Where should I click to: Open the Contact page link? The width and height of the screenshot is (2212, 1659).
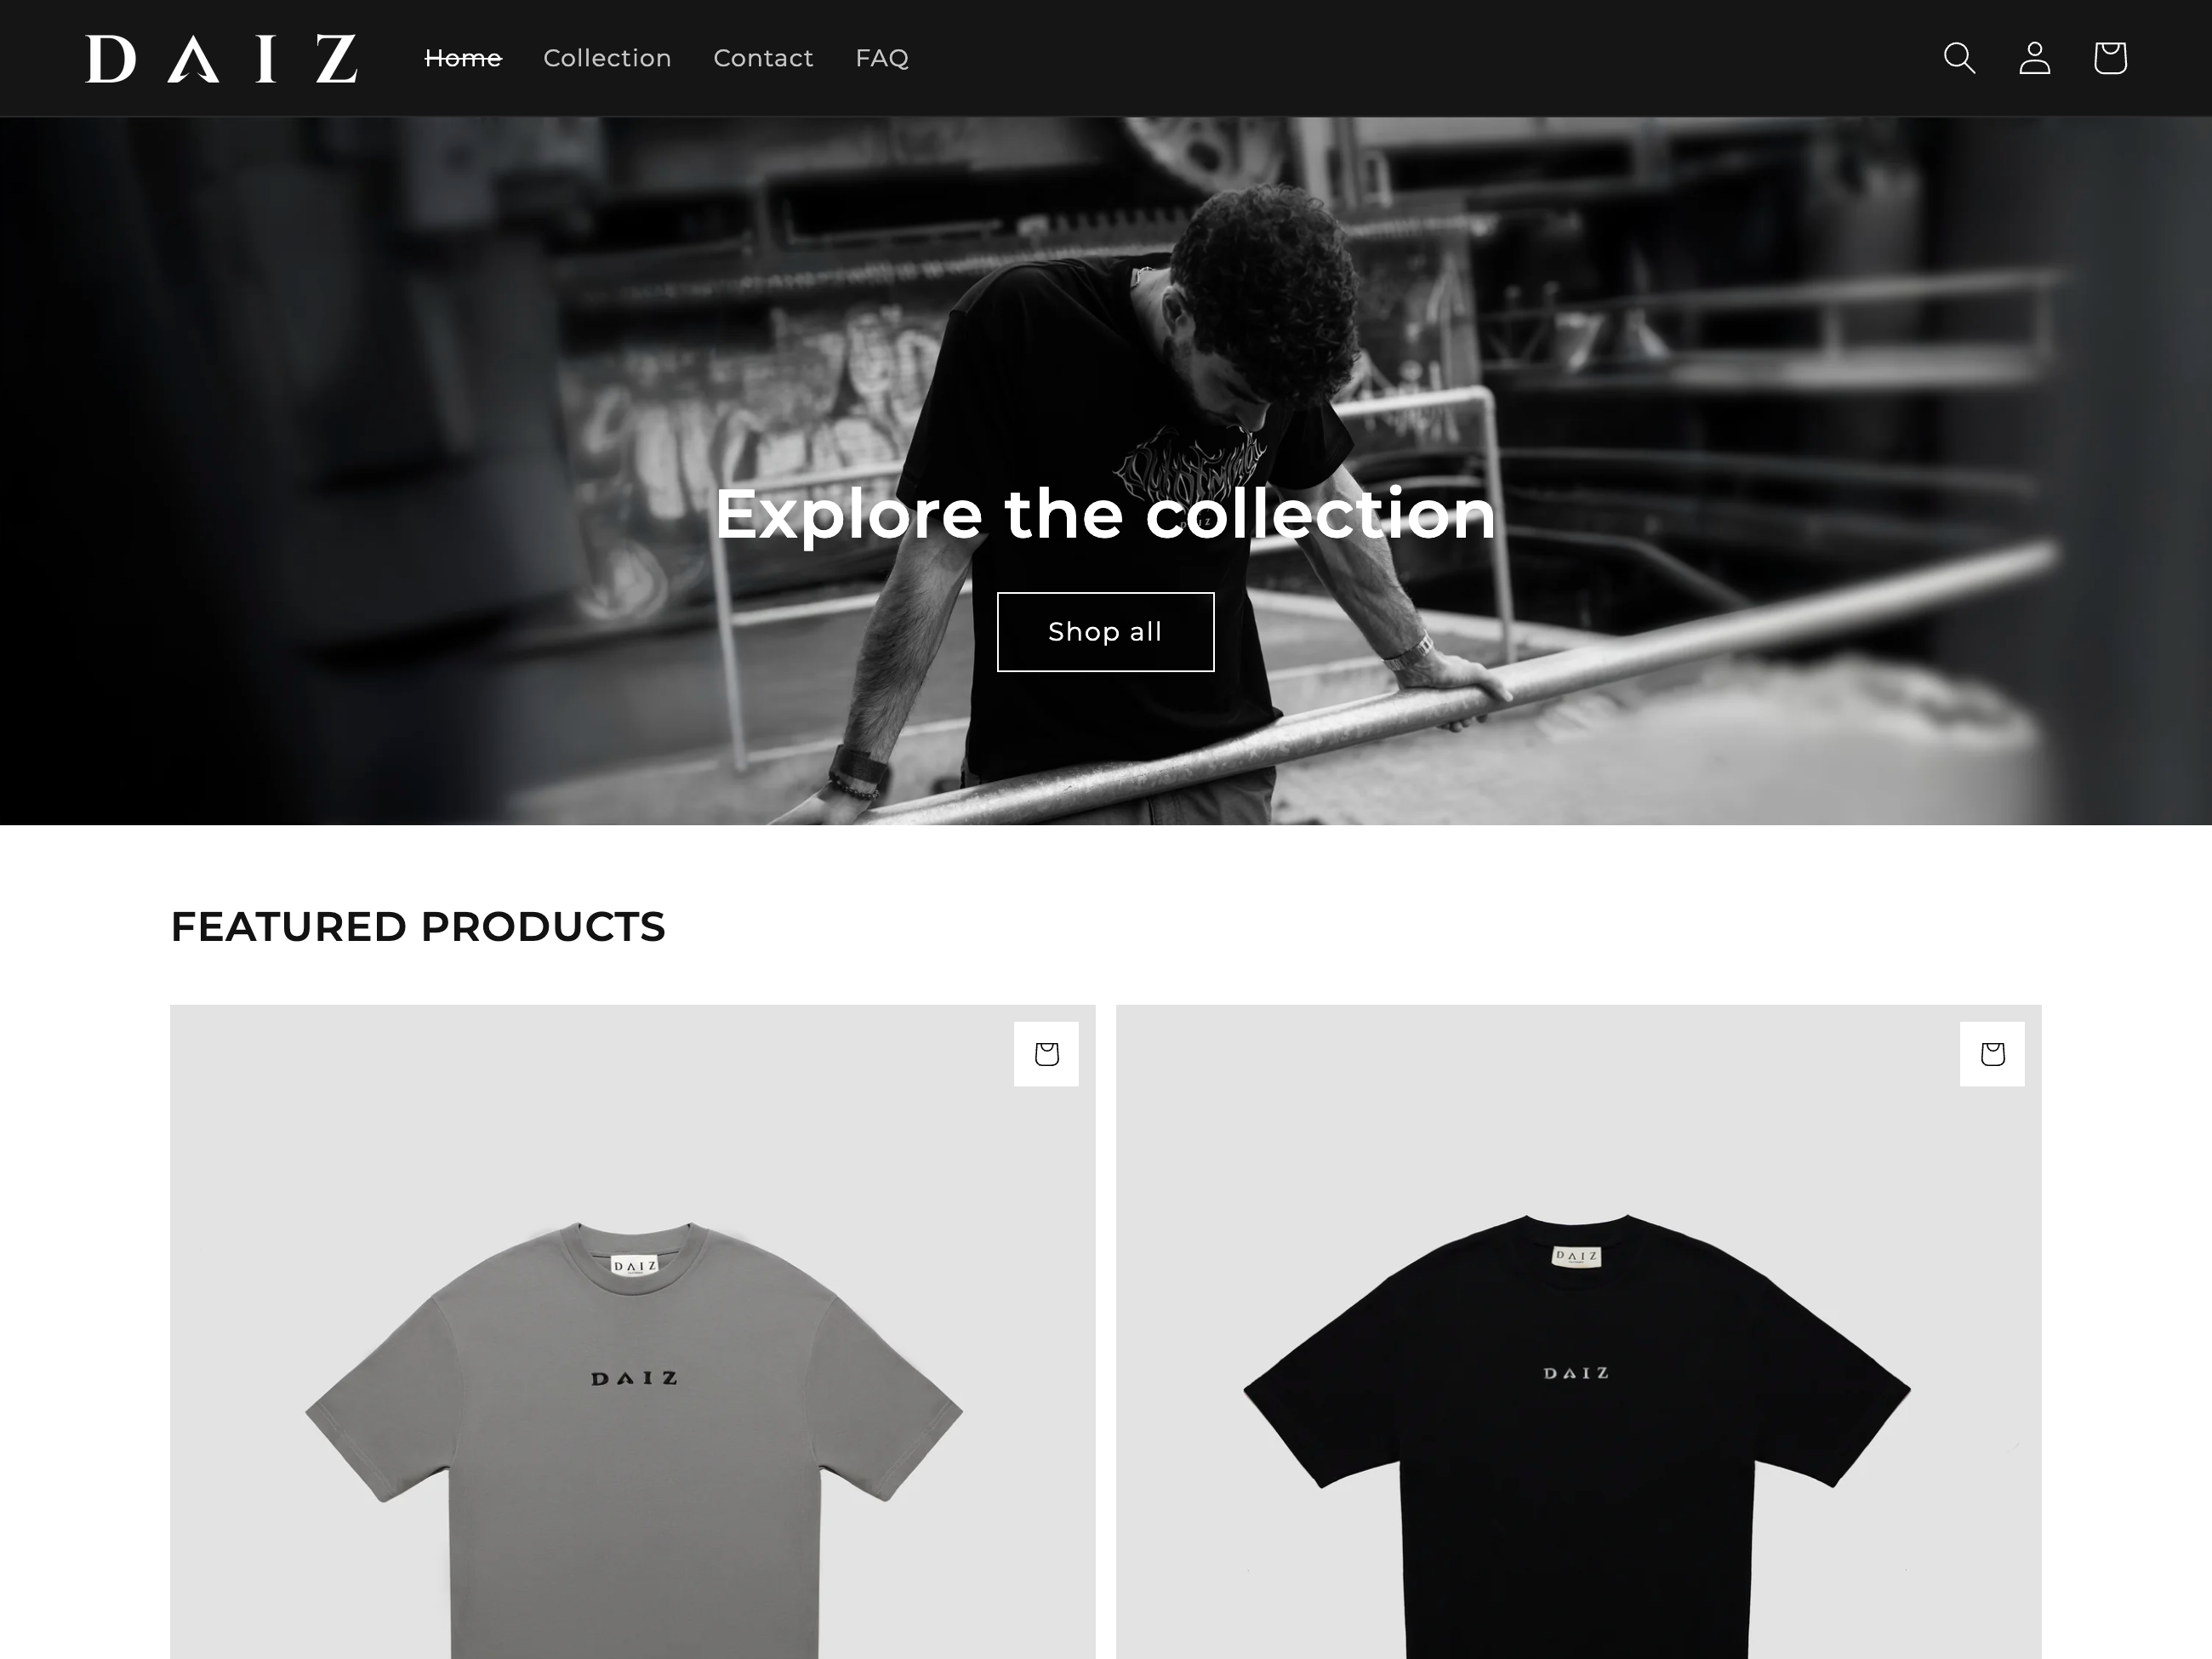coord(763,58)
